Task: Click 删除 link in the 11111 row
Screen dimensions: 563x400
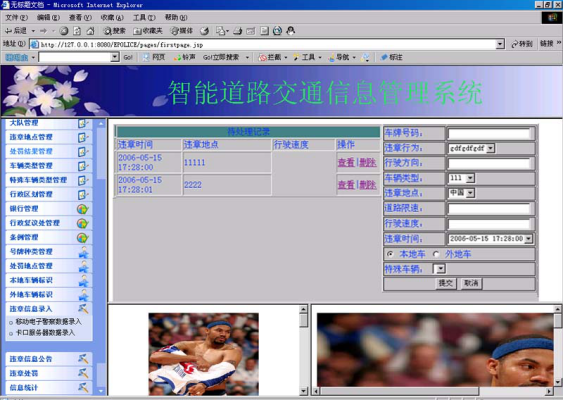Action: [x=368, y=163]
